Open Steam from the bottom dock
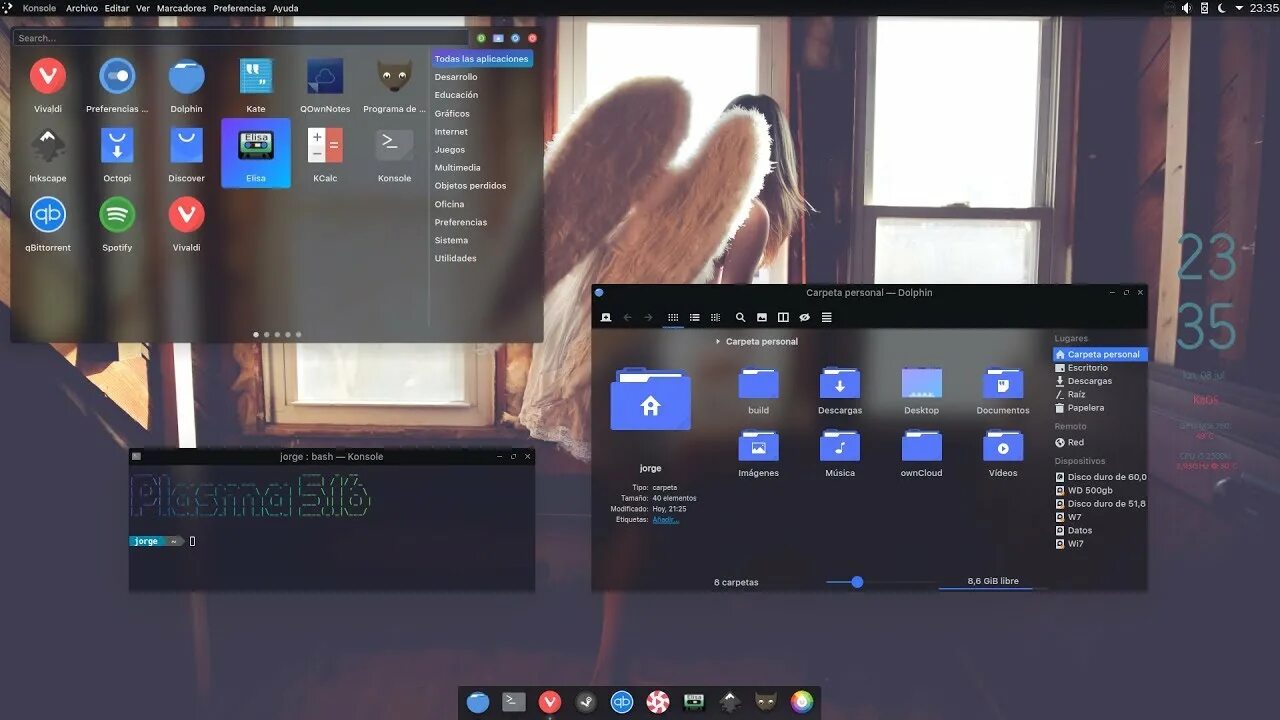The height and width of the screenshot is (720, 1280). pyautogui.click(x=586, y=702)
